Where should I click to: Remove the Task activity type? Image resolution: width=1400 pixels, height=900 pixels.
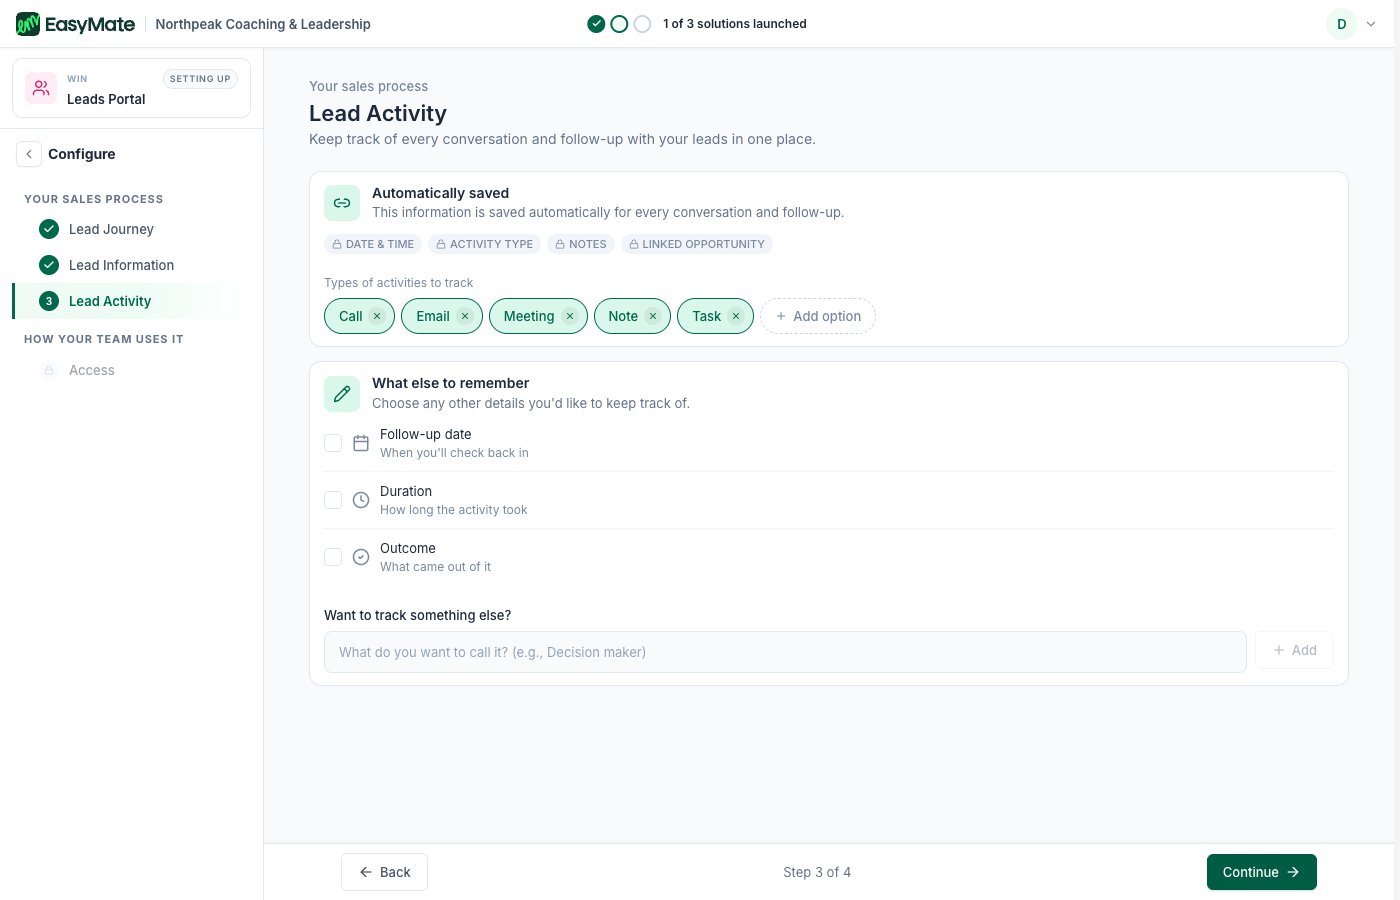click(x=736, y=316)
